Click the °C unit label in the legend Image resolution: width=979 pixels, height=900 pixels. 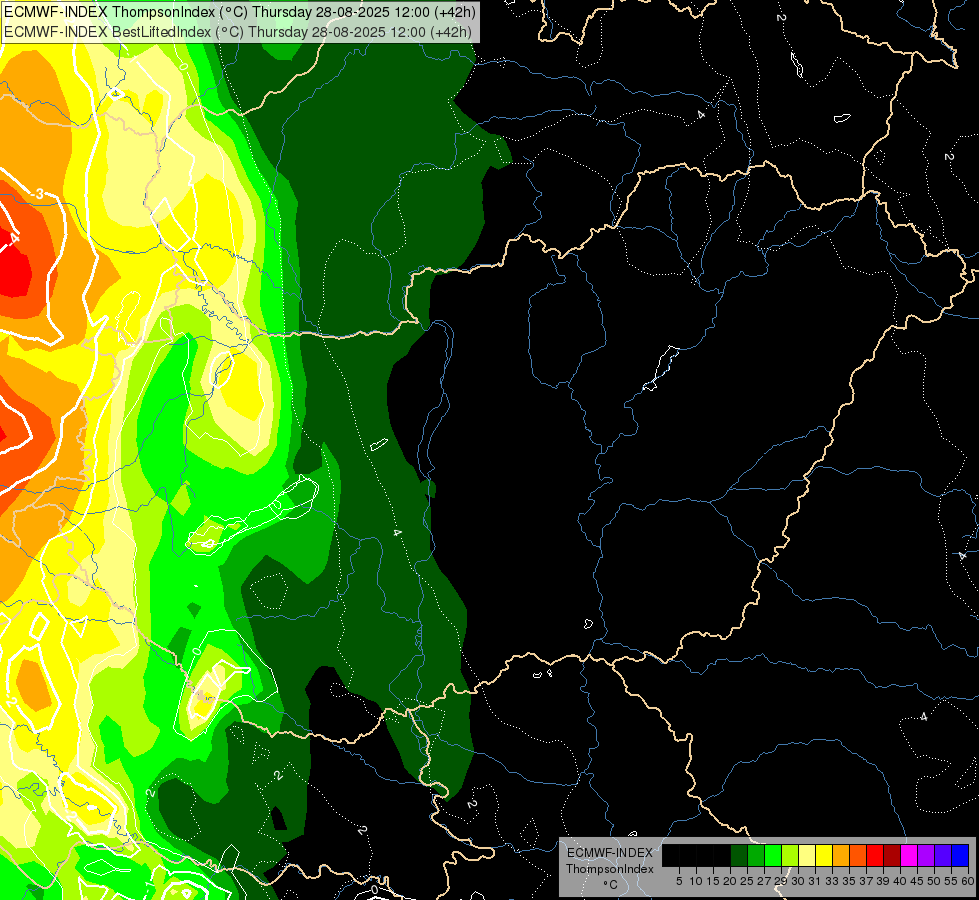pos(610,884)
